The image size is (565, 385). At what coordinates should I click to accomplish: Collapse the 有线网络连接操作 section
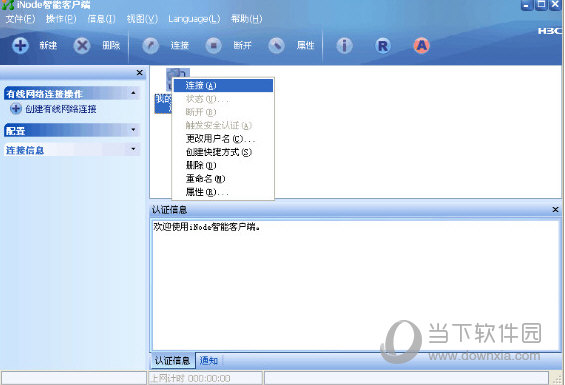(133, 93)
